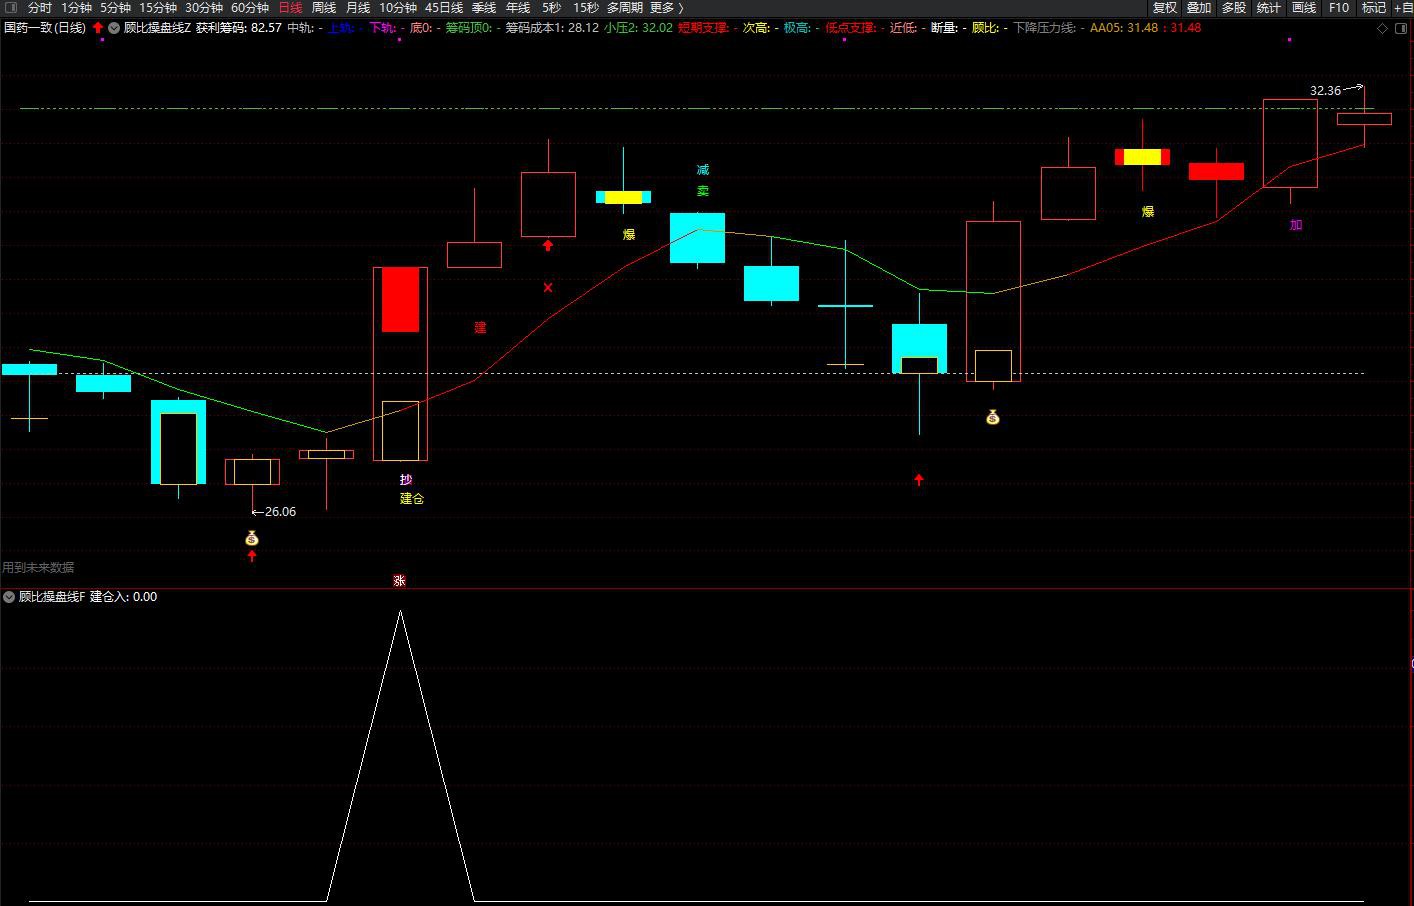Open the 多股 multi-stock button

click(1234, 8)
